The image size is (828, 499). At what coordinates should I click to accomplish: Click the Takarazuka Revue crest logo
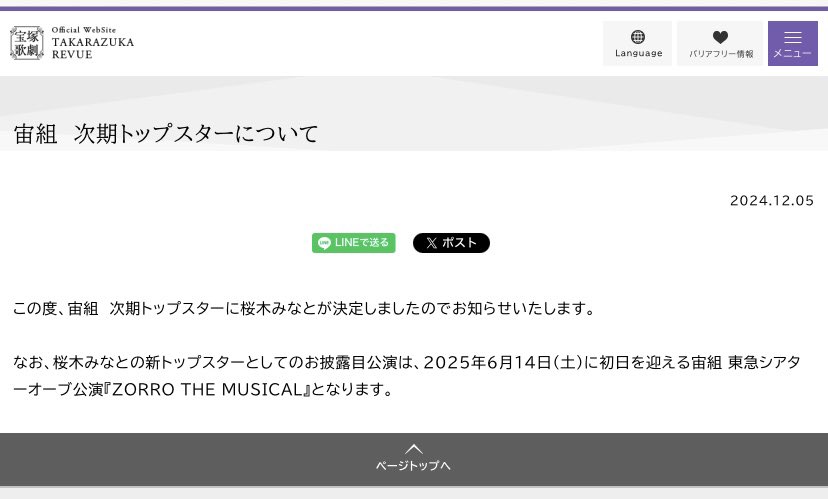click(x=27, y=43)
